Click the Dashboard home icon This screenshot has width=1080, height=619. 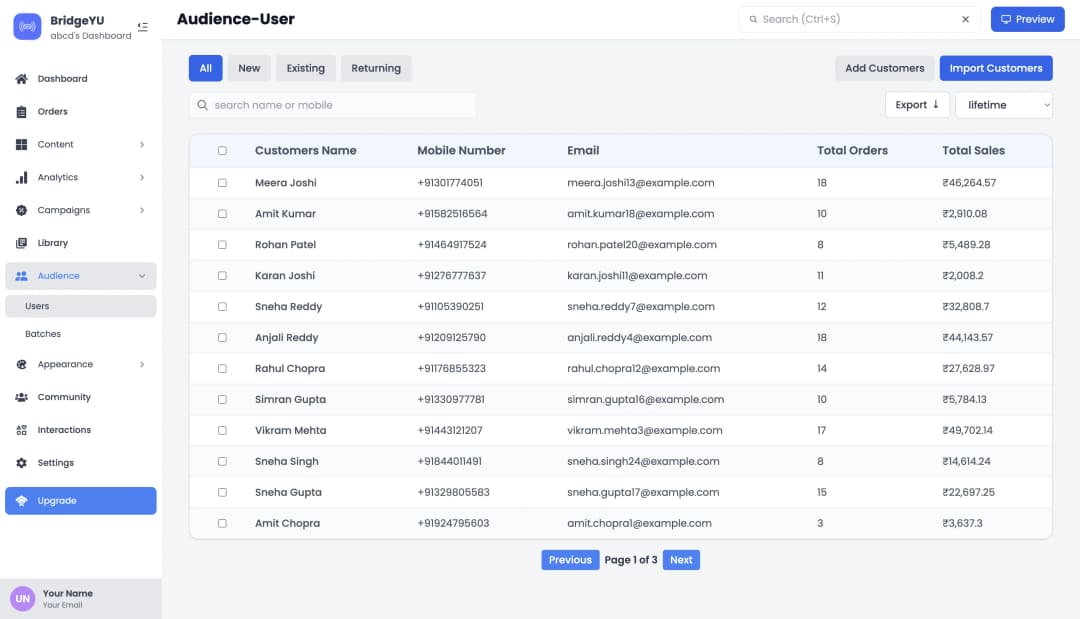click(21, 78)
